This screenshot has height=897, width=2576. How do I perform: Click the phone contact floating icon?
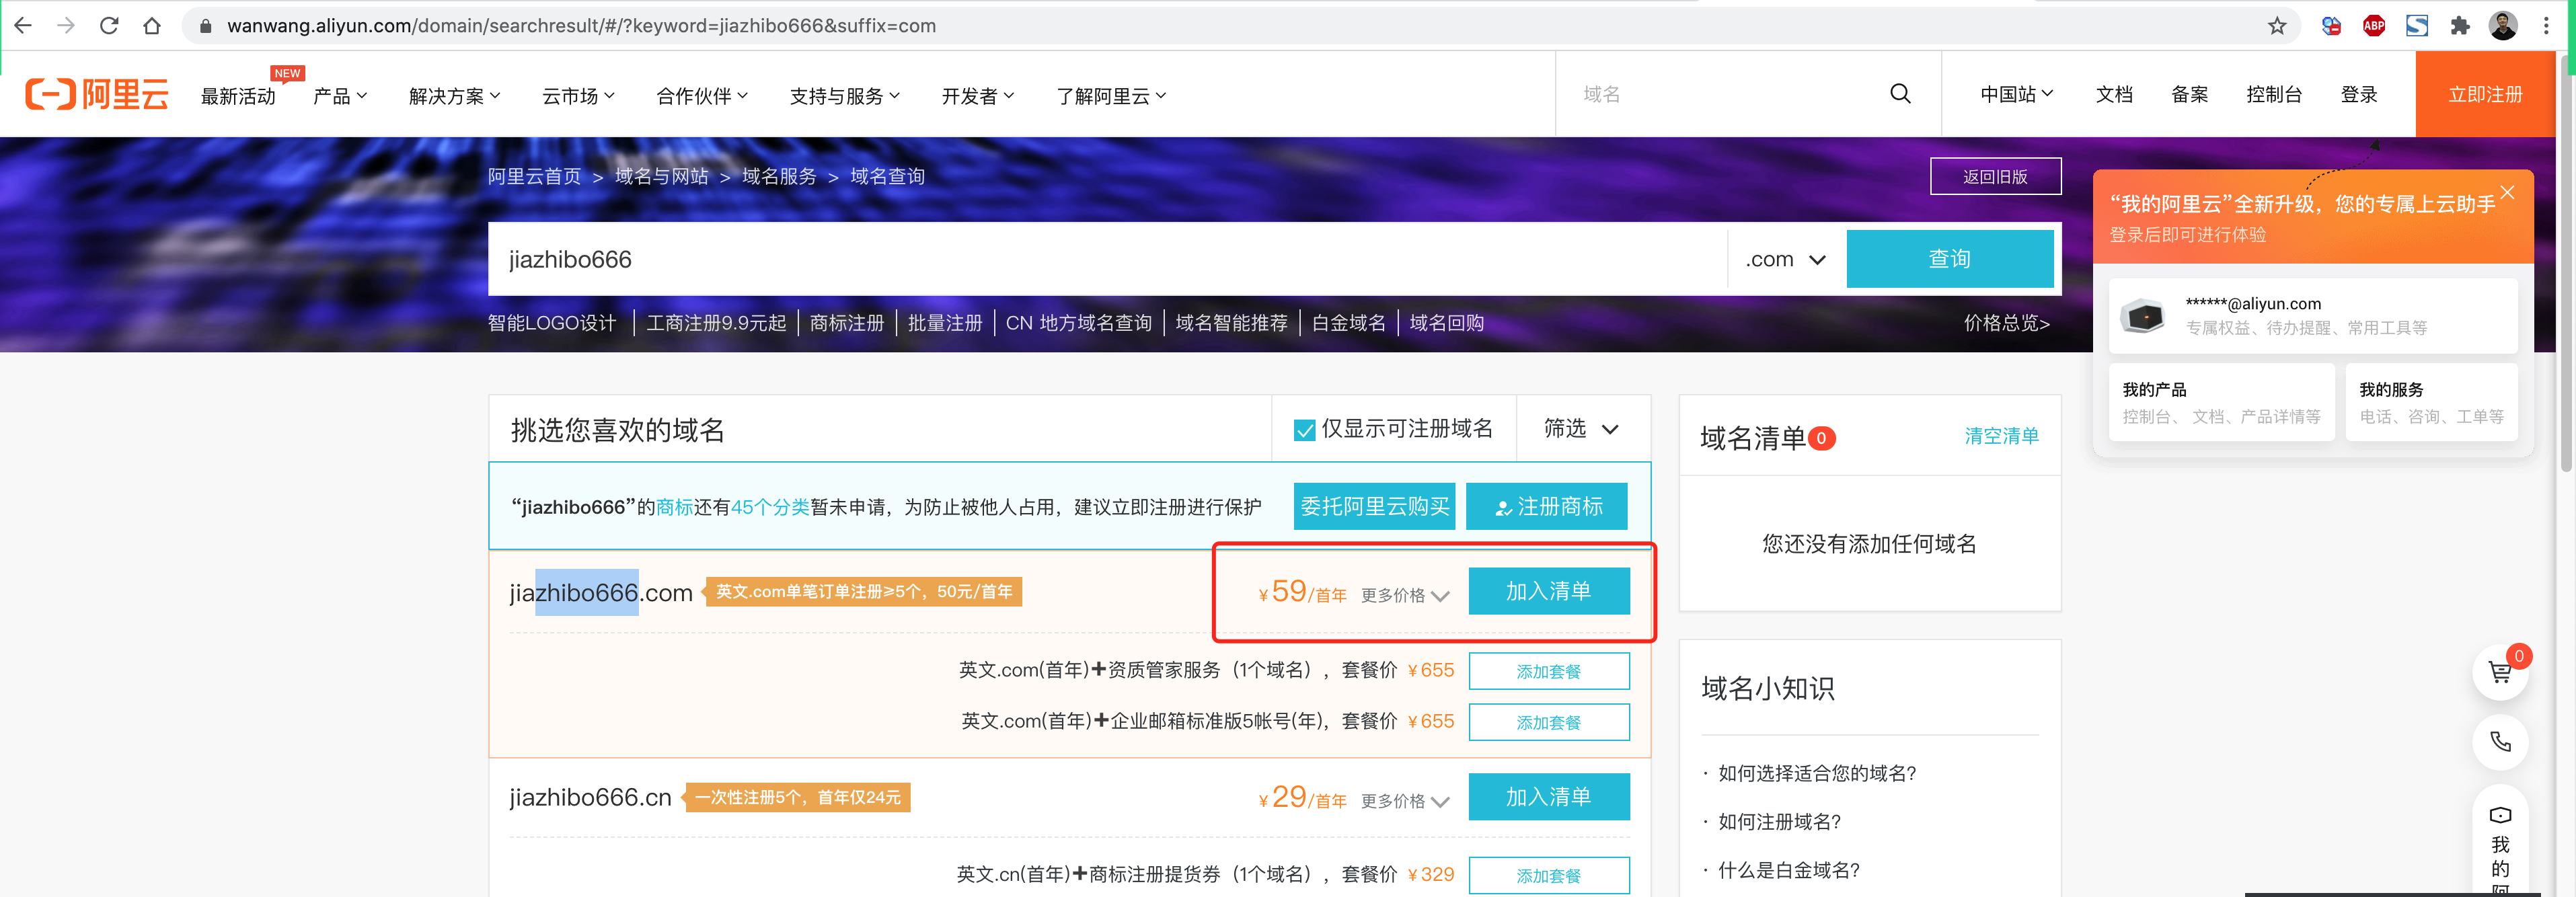tap(2500, 742)
